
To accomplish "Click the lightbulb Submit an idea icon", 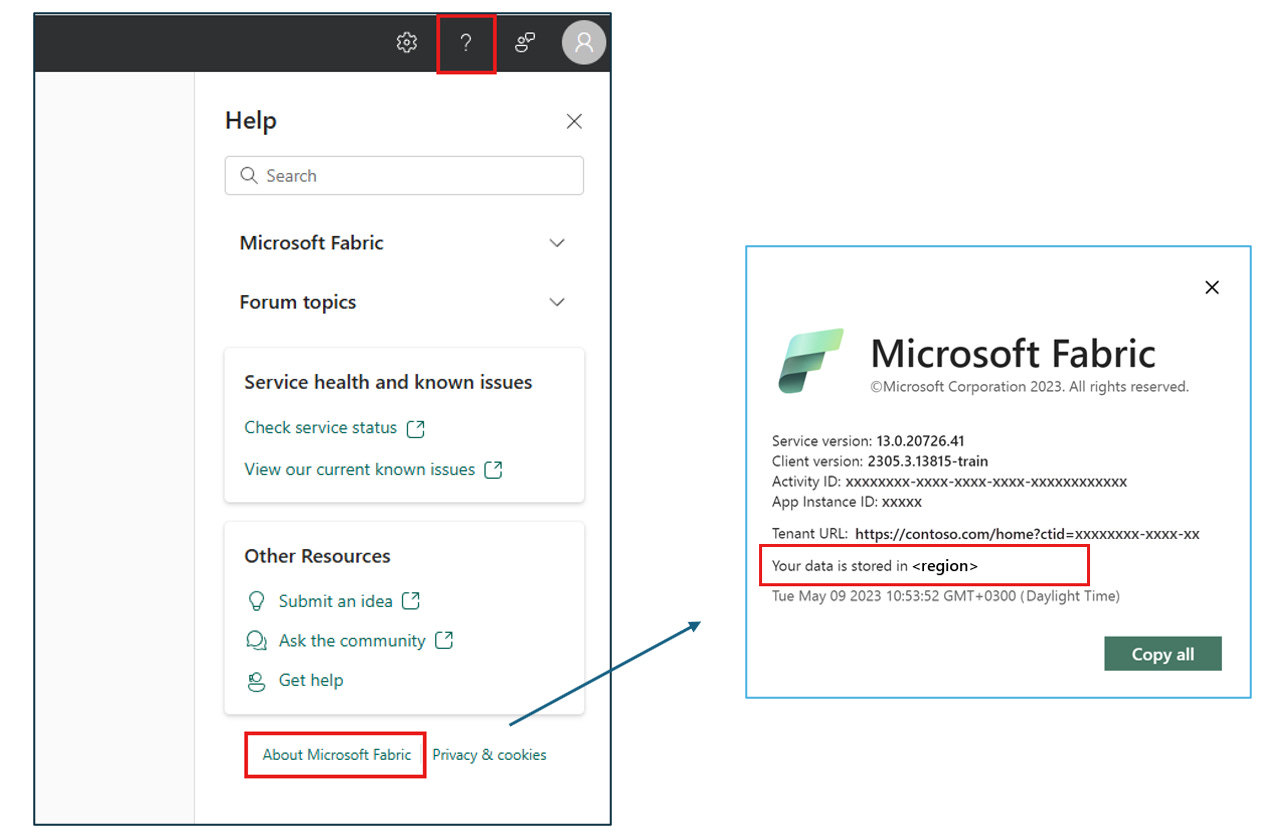I will (256, 601).
